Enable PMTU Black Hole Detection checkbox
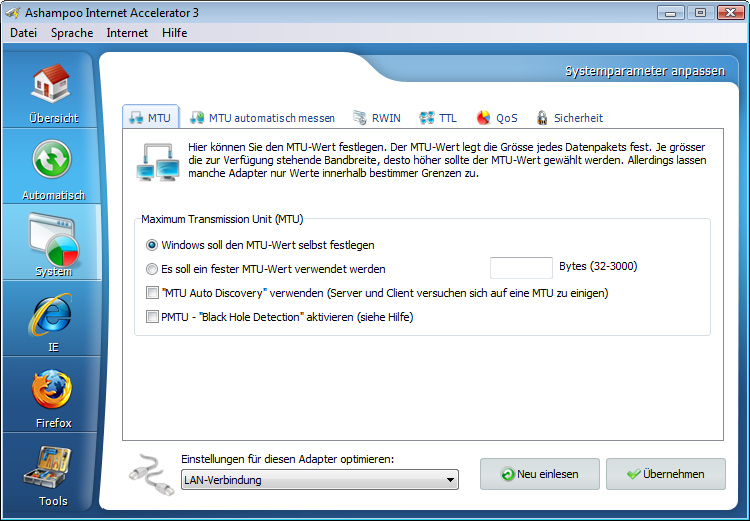Image resolution: width=750 pixels, height=521 pixels. (x=152, y=317)
